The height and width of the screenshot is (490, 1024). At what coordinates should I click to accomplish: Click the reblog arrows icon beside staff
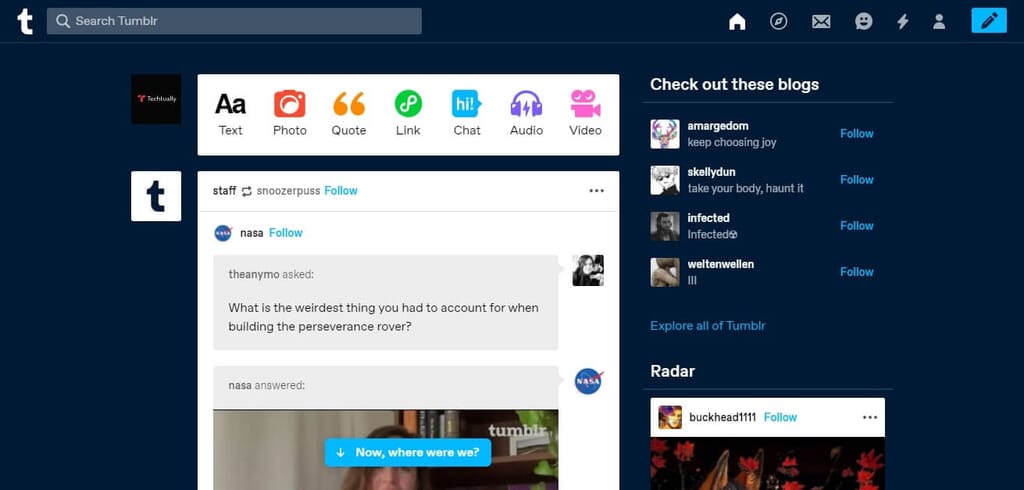246,191
